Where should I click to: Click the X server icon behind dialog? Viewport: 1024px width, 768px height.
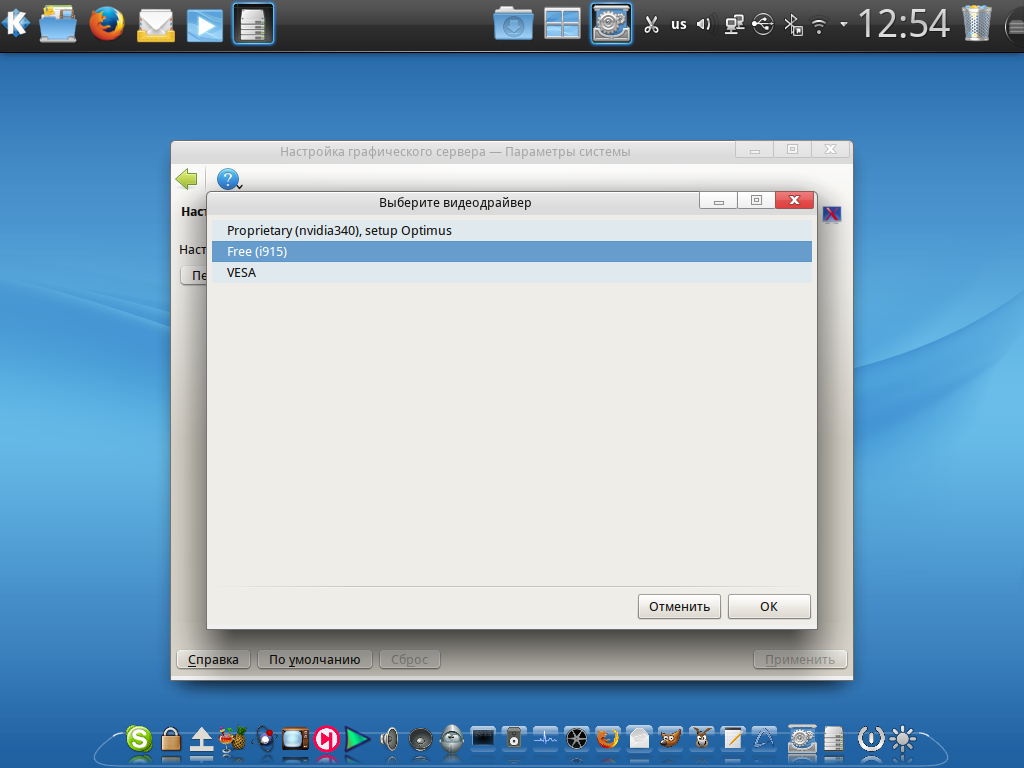click(831, 214)
